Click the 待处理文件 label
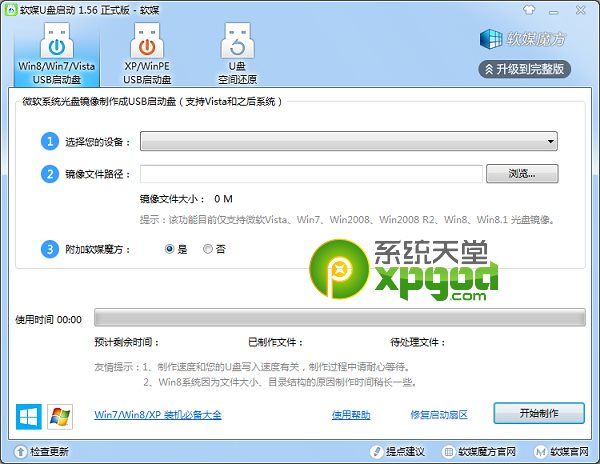This screenshot has height=464, width=600. [x=418, y=342]
